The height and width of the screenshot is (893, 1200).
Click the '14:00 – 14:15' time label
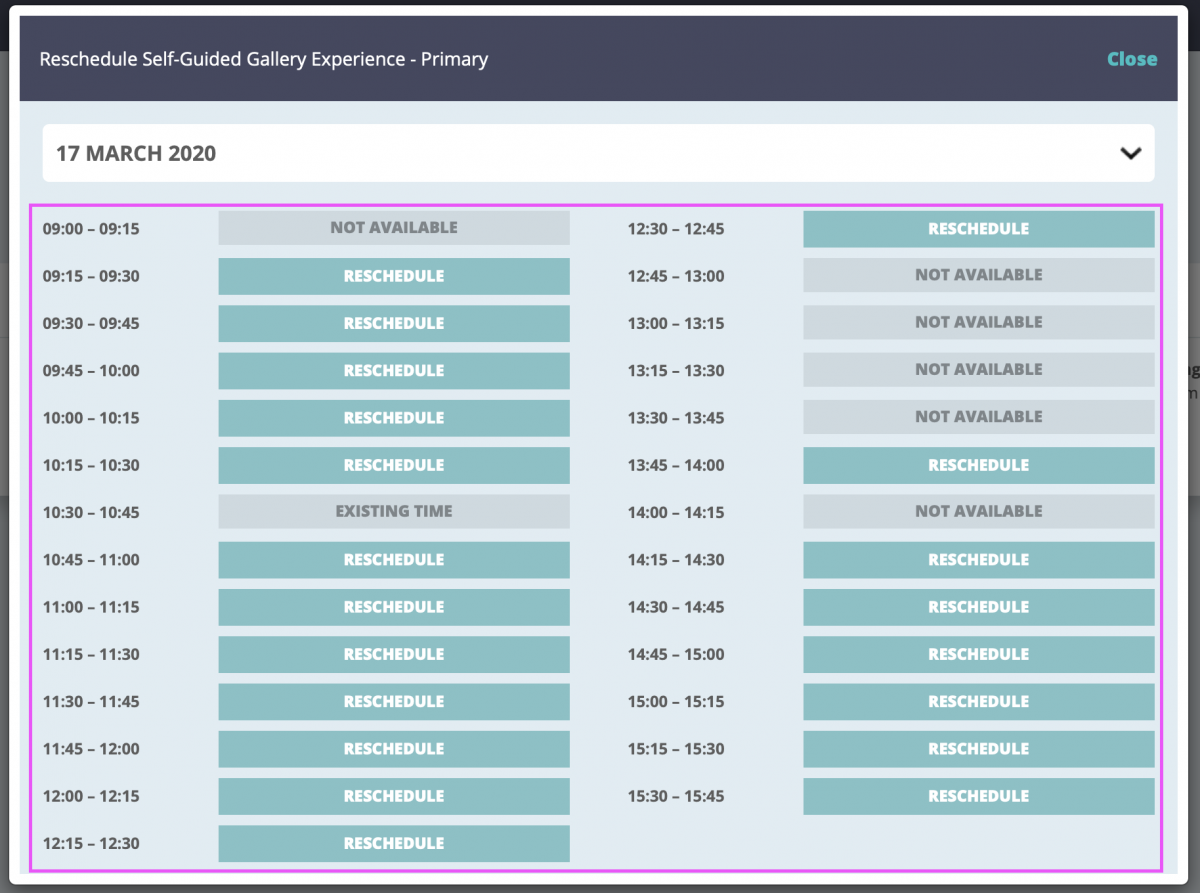tap(676, 513)
